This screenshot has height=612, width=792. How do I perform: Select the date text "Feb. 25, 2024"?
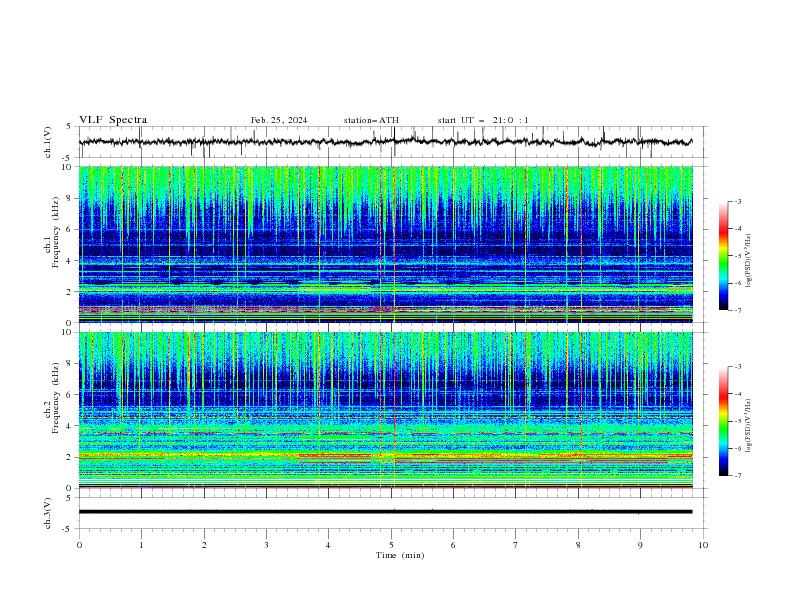pyautogui.click(x=279, y=120)
